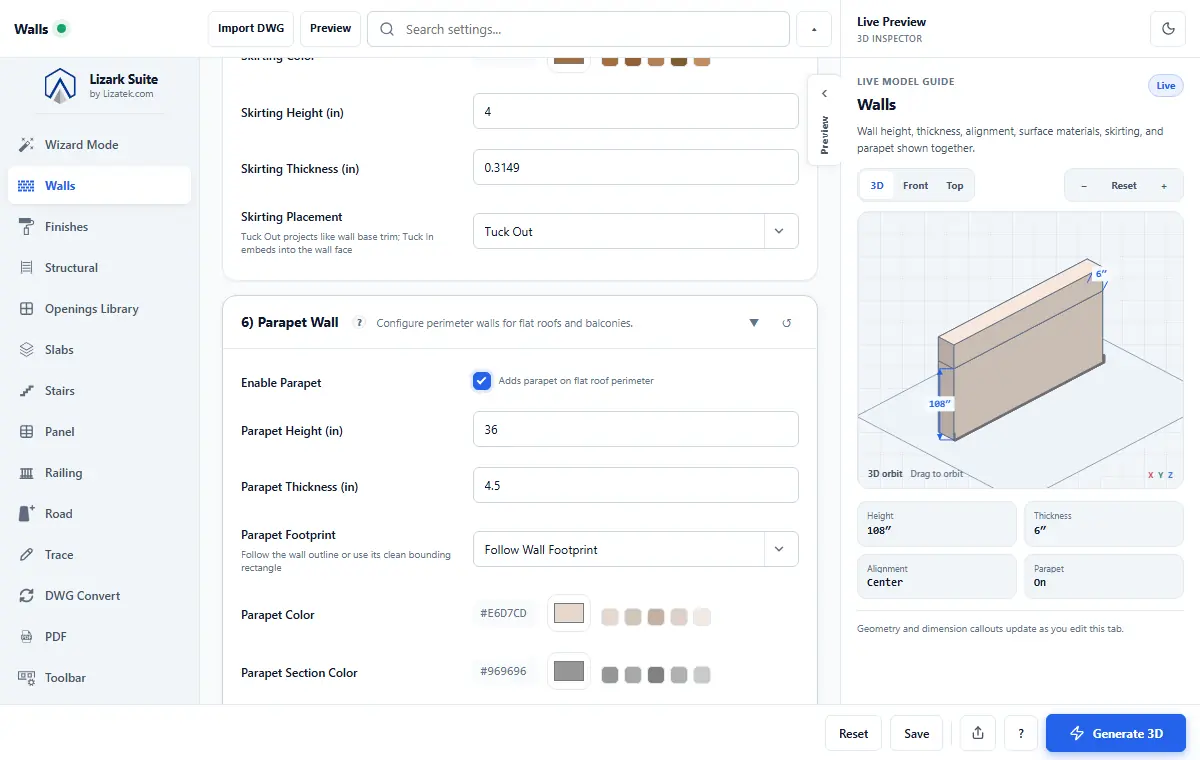Collapse the Parapet Wall section
This screenshot has height=760, width=1200.
tap(754, 323)
